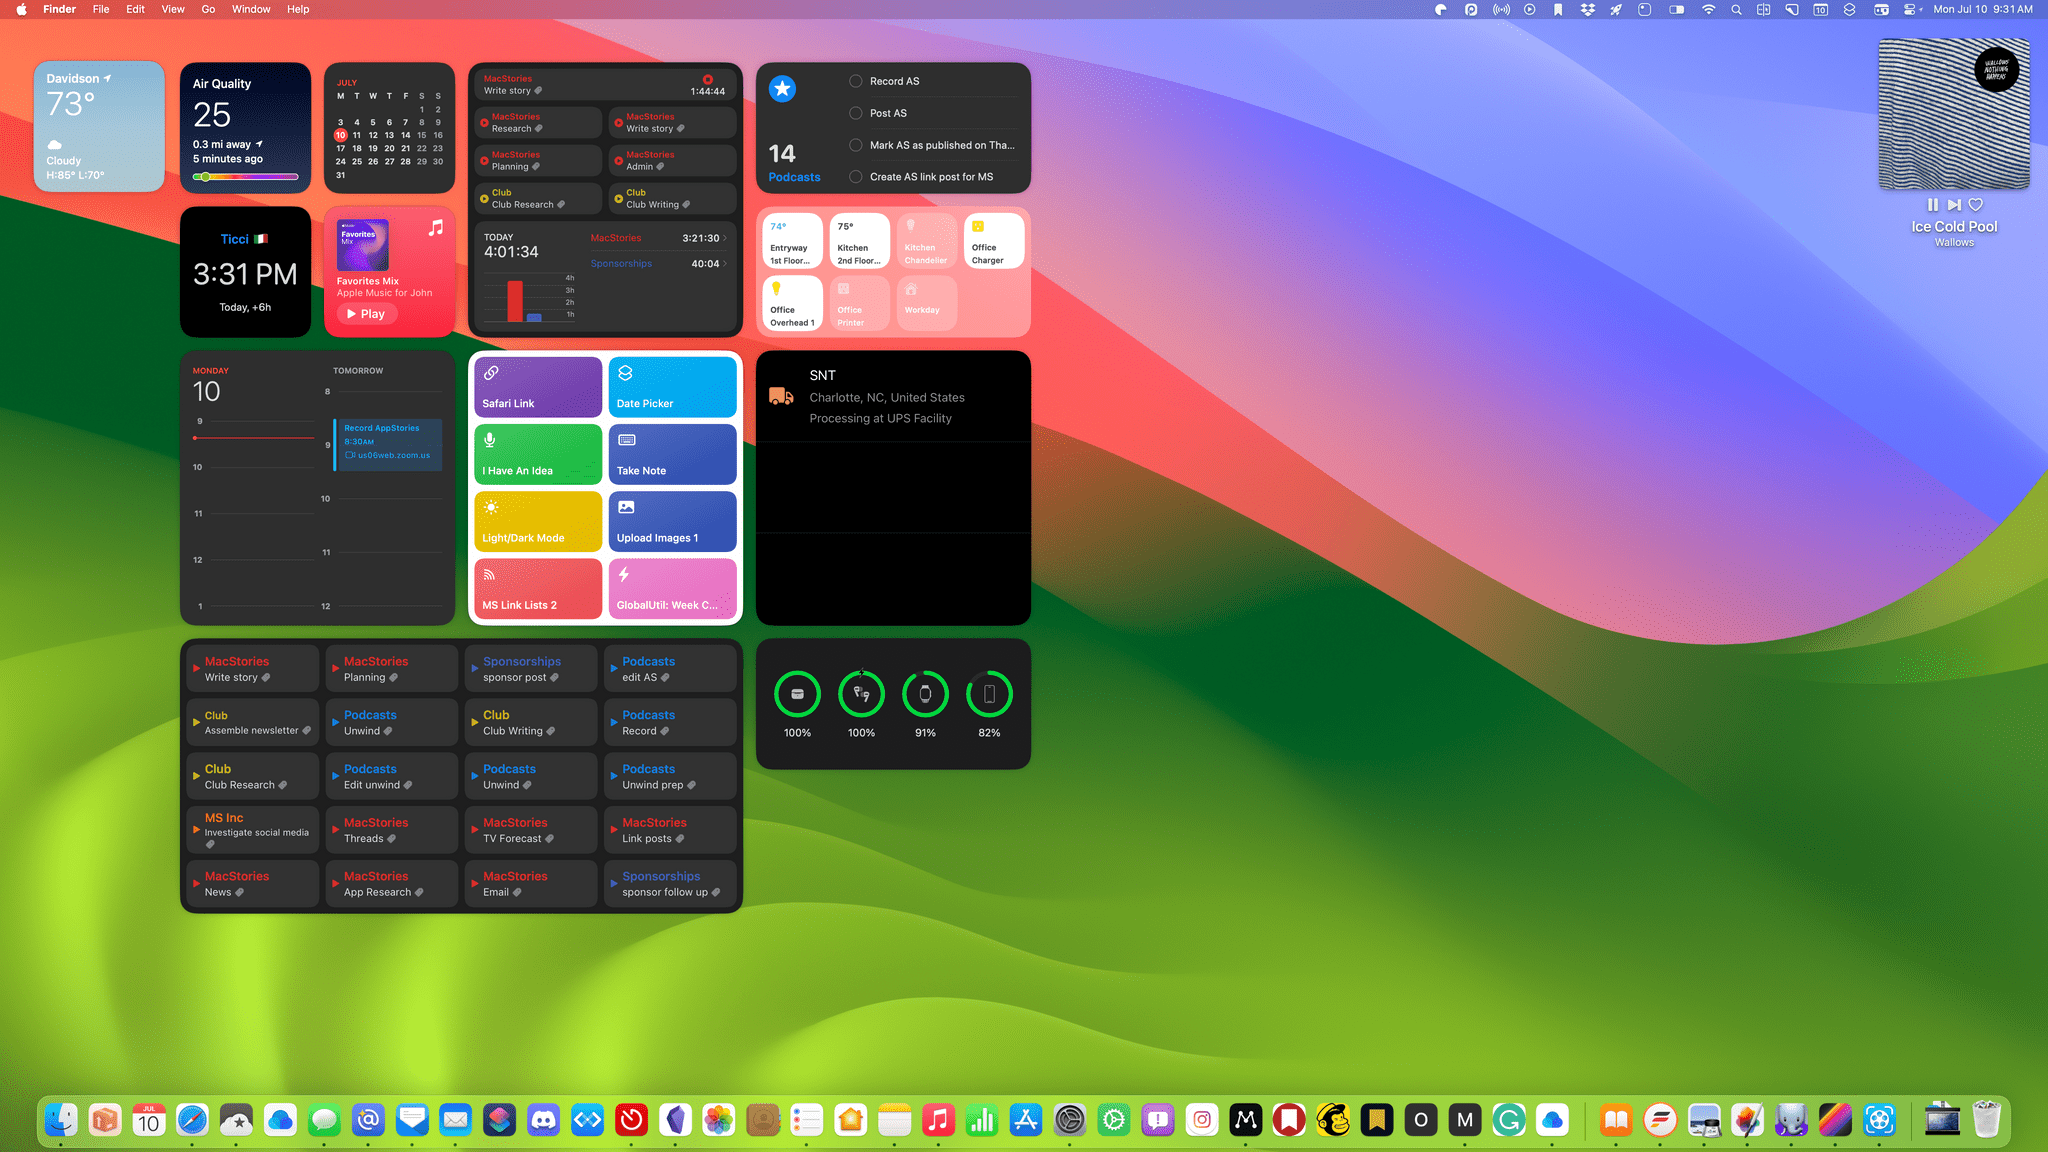Launch Grammarly from the Dock
Image resolution: width=2048 pixels, height=1152 pixels.
pyautogui.click(x=1509, y=1120)
